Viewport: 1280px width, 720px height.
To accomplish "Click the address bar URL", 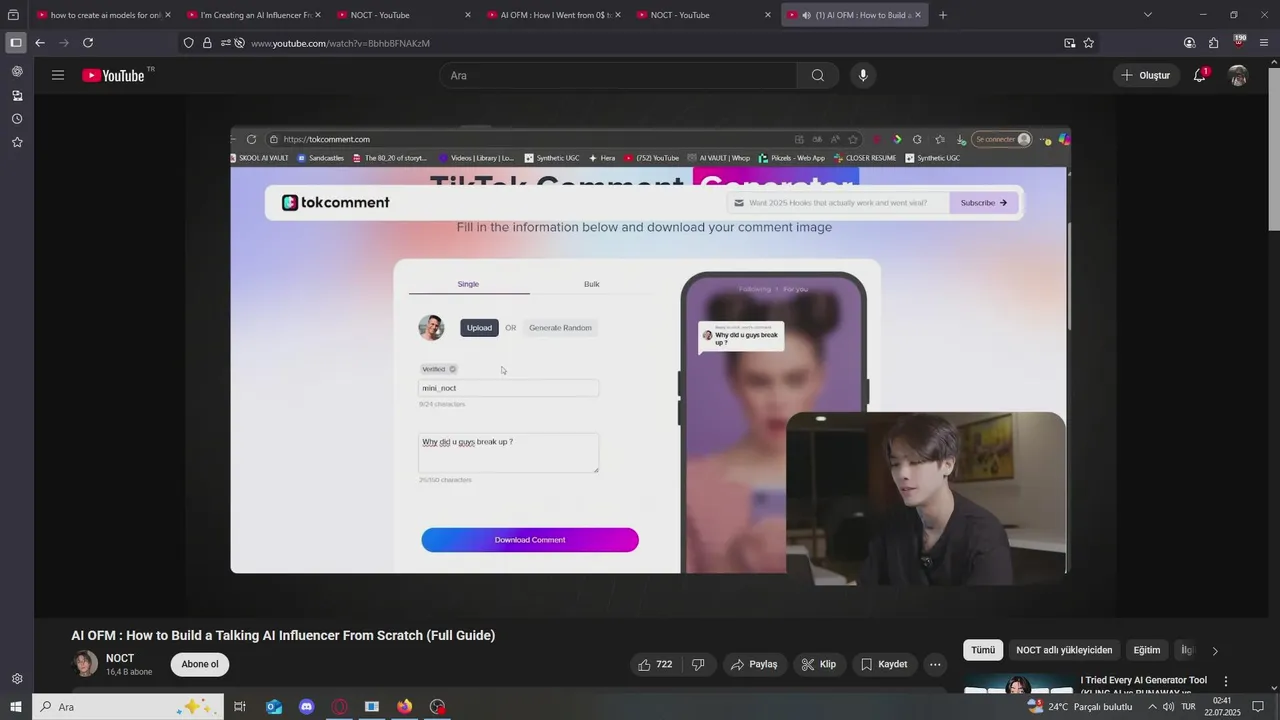I will (x=340, y=43).
